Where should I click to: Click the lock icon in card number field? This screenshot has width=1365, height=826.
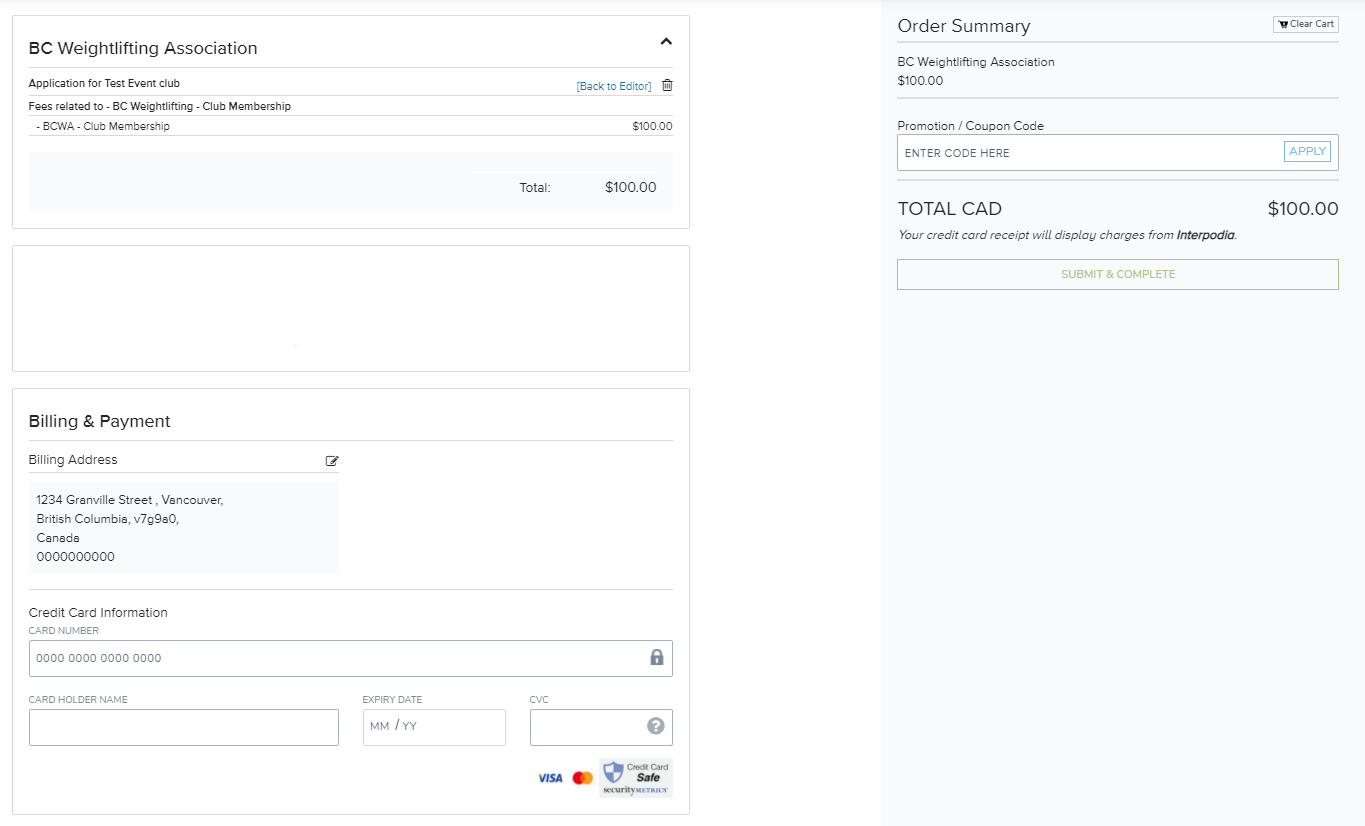(x=657, y=657)
